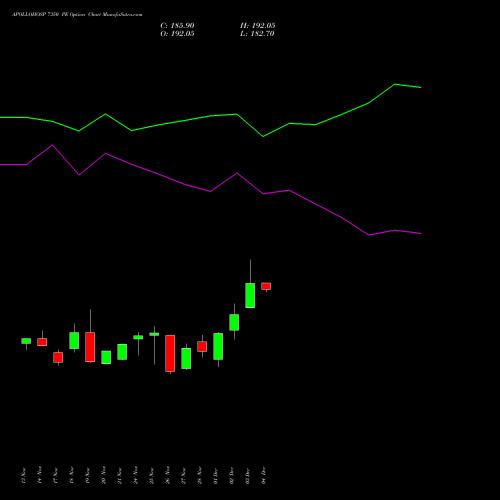
Task: Click the 03 Dec date label
Action: 248,475
